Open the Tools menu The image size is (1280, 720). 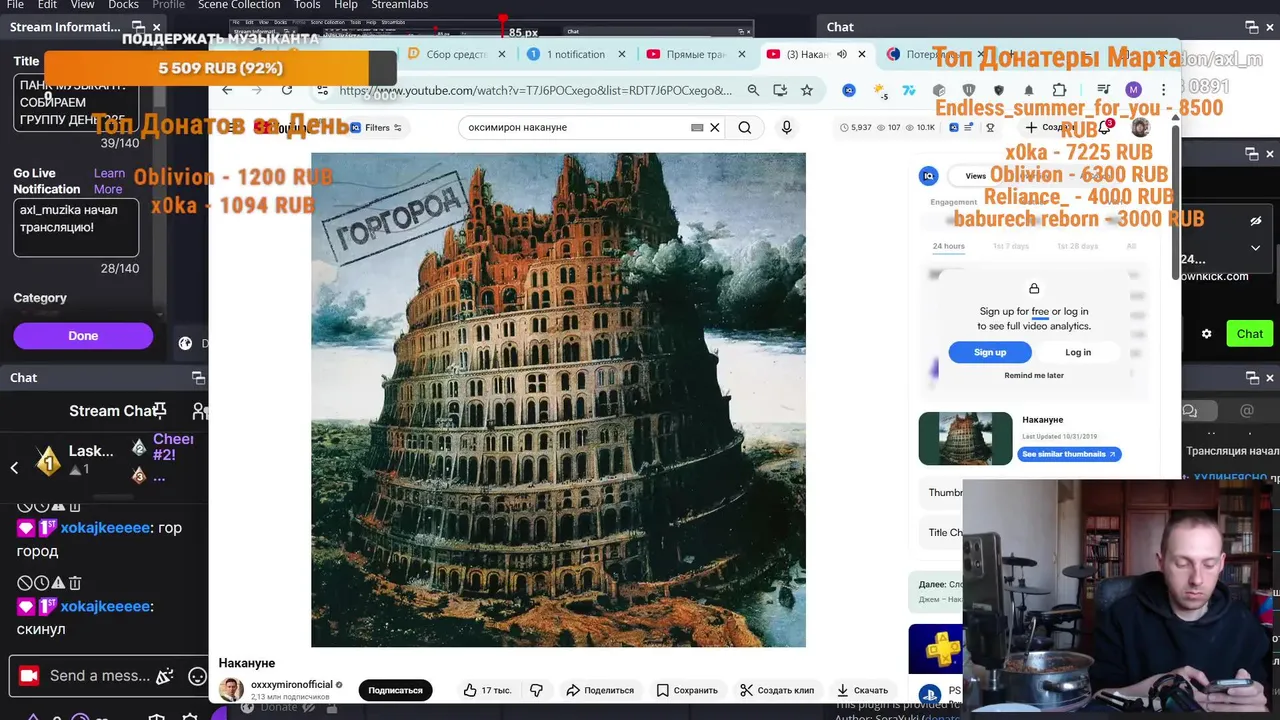coord(307,5)
